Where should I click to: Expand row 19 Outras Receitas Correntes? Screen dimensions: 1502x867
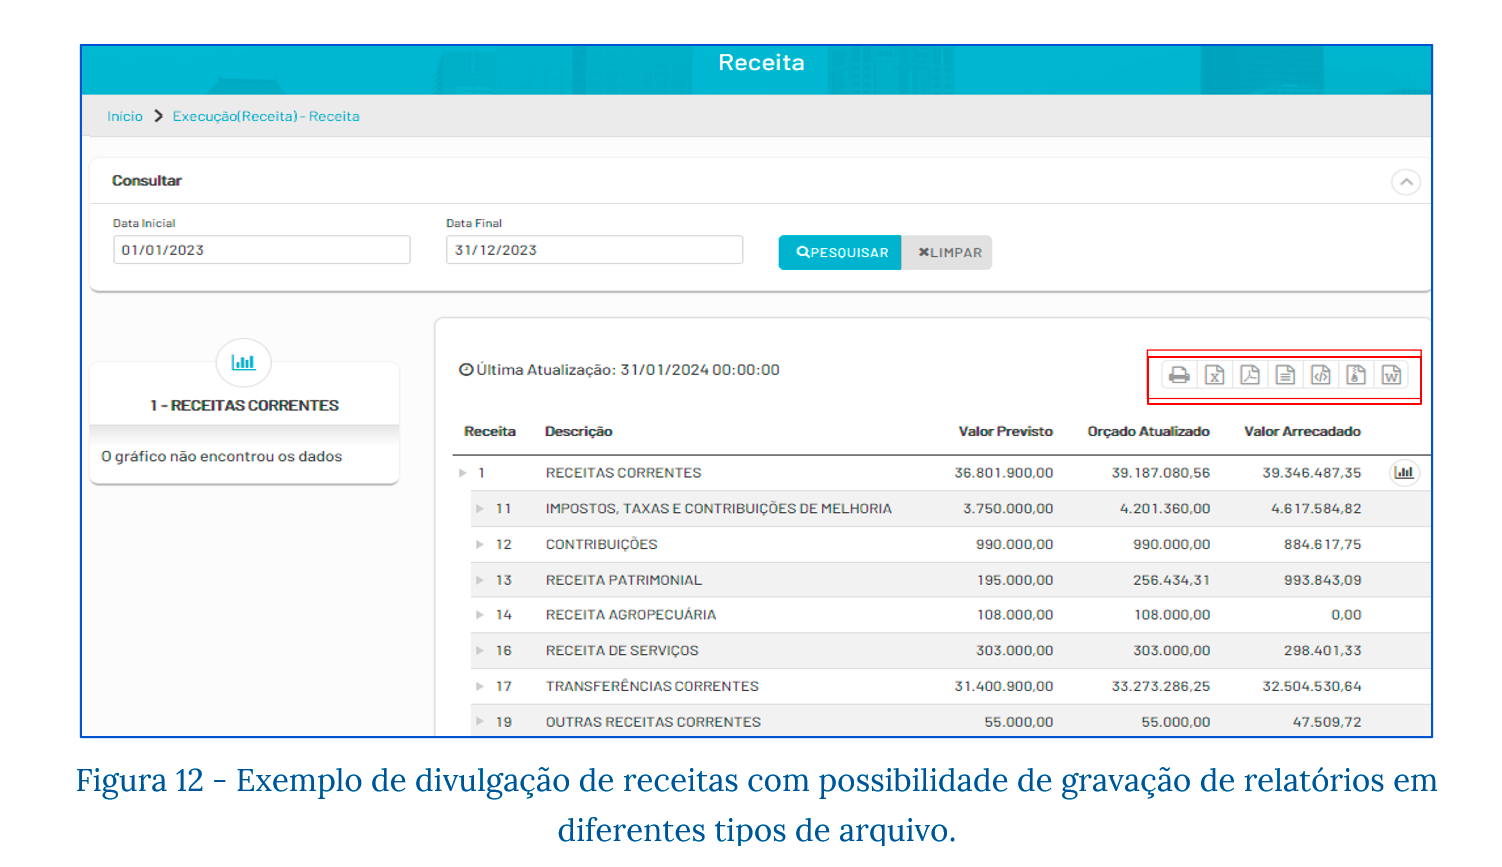[x=480, y=722]
